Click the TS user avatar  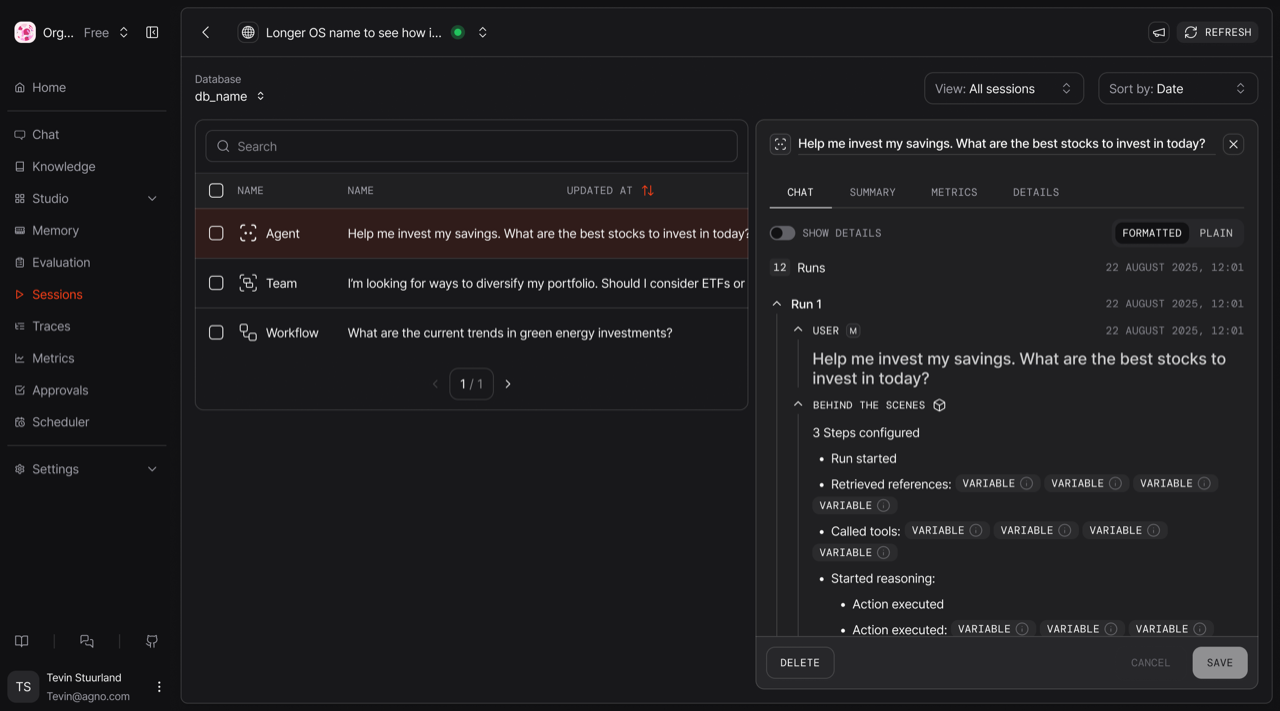tap(23, 687)
